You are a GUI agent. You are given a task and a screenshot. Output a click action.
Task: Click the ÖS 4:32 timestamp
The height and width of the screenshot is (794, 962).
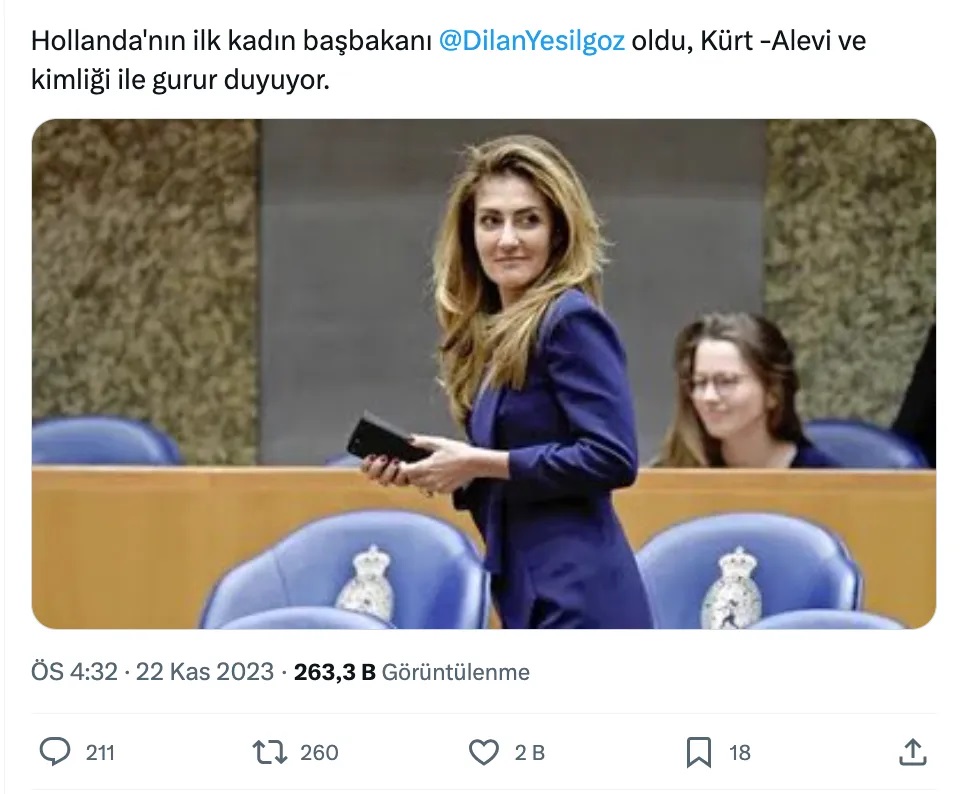74,672
